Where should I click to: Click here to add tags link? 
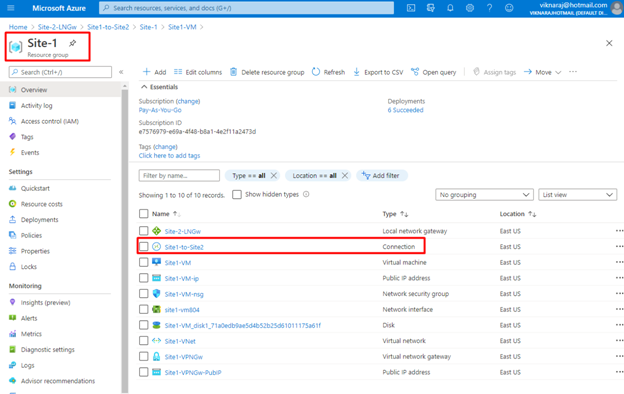(170, 156)
